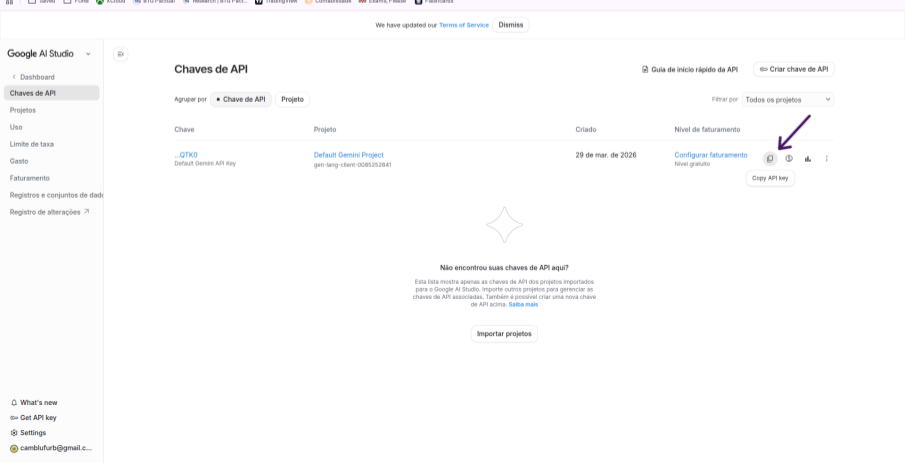Click the billing dollar icon in key row

point(789,158)
